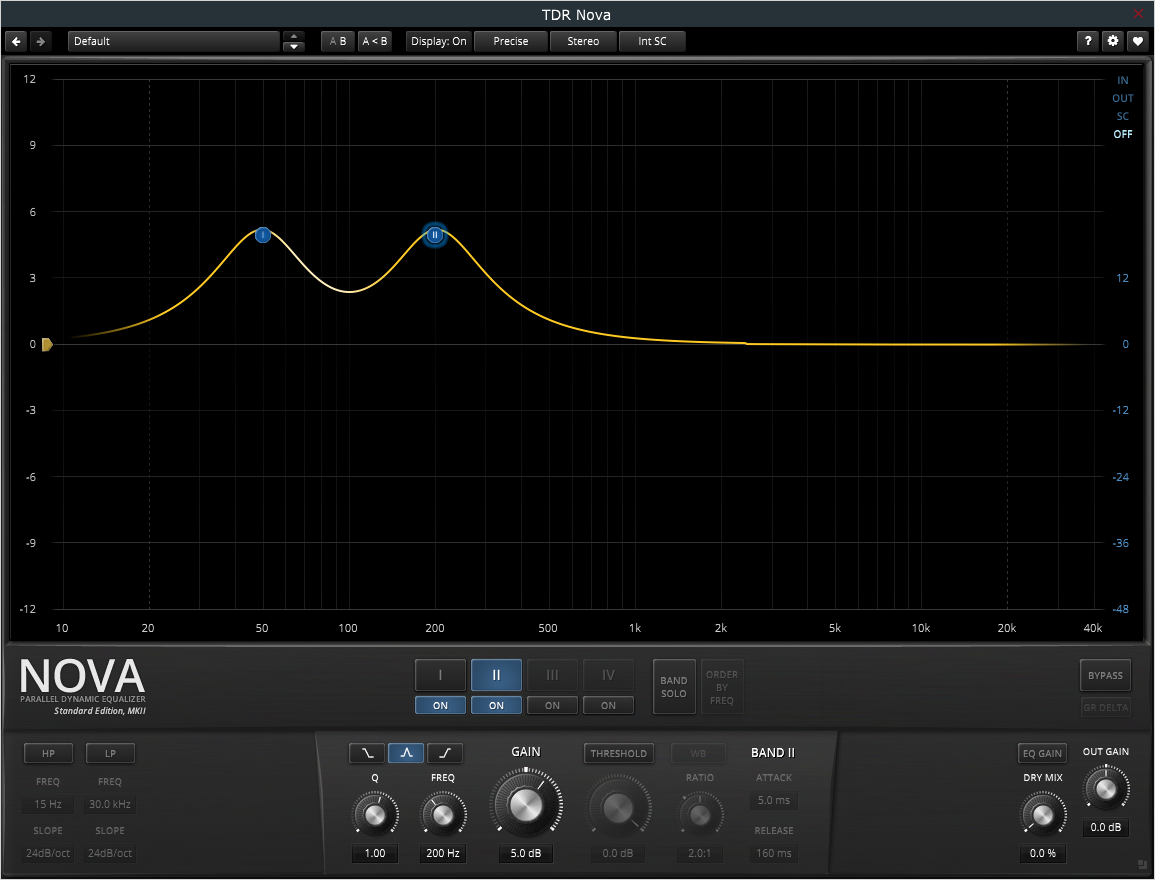The image size is (1155, 880).
Task: Toggle BAND SOLO button
Action: [x=673, y=686]
